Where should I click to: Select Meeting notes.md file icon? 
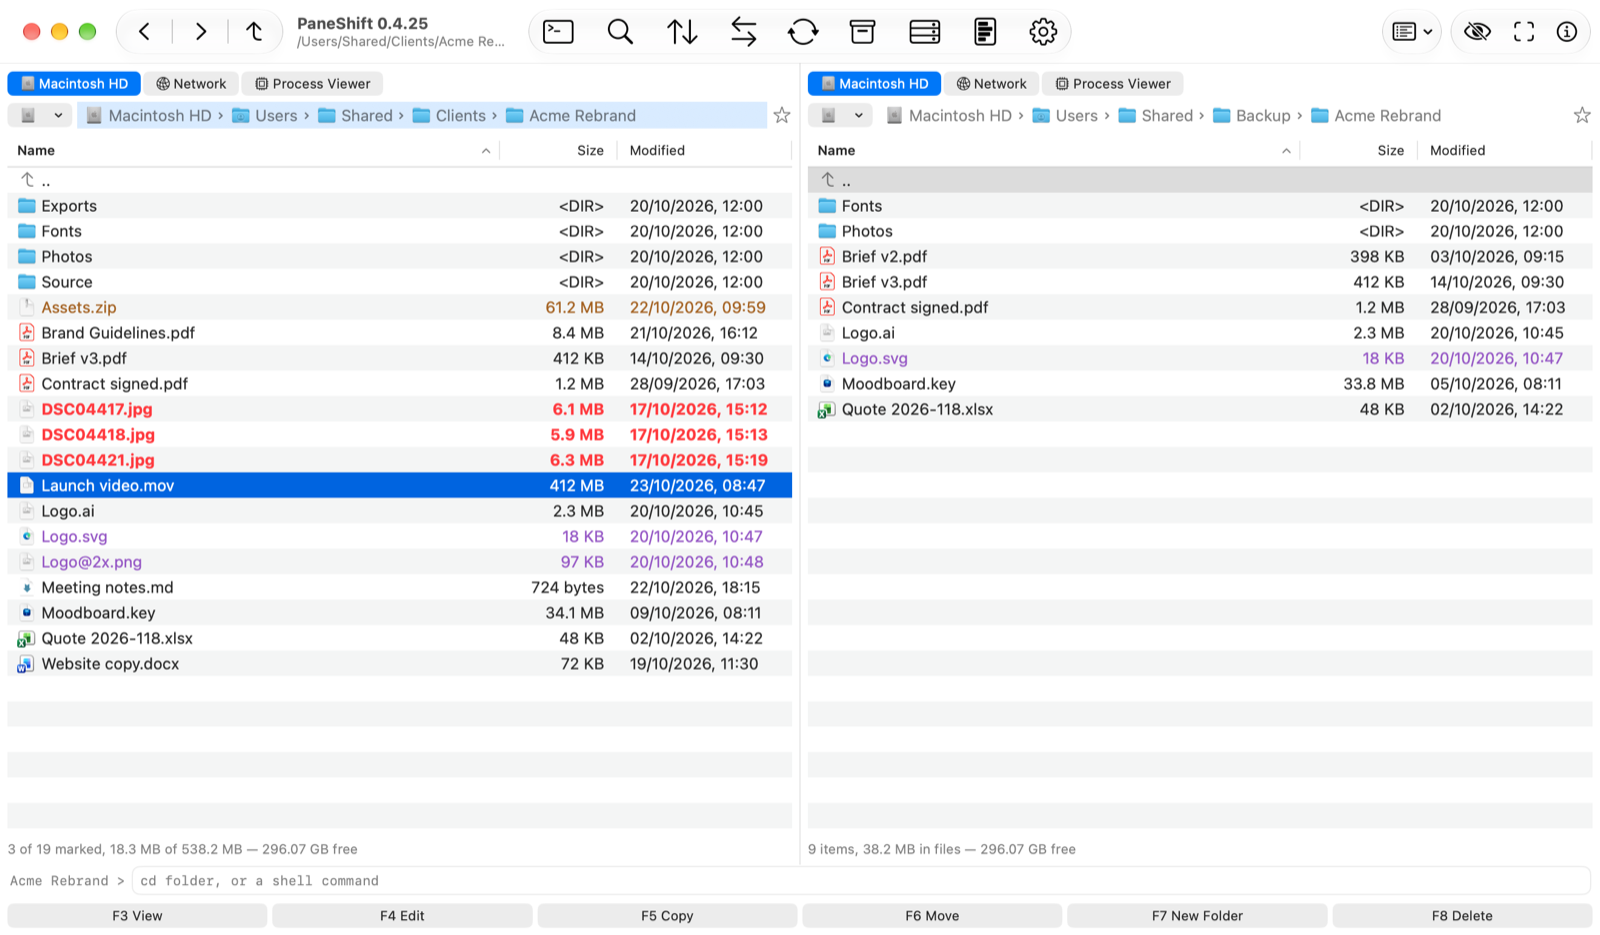click(27, 588)
